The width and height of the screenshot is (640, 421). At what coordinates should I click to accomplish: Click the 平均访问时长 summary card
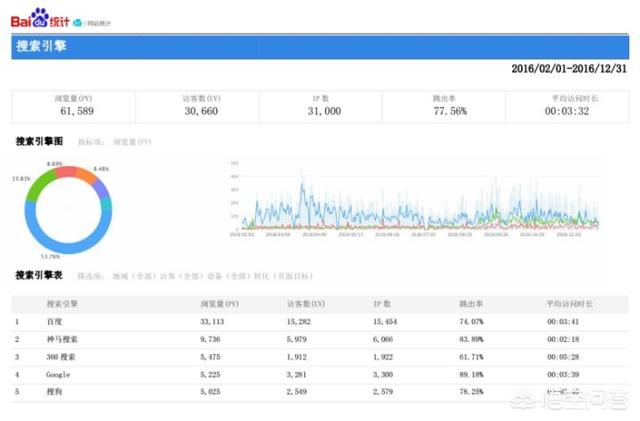point(567,105)
